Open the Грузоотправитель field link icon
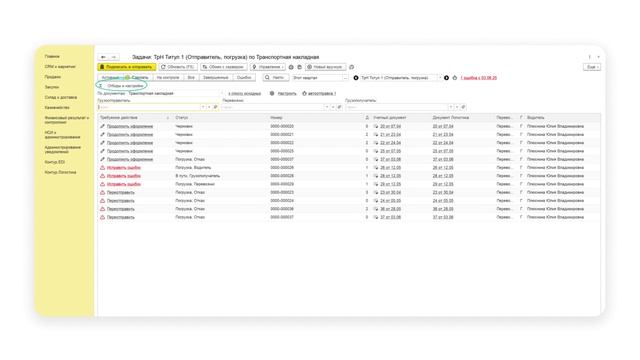 pos(216,107)
